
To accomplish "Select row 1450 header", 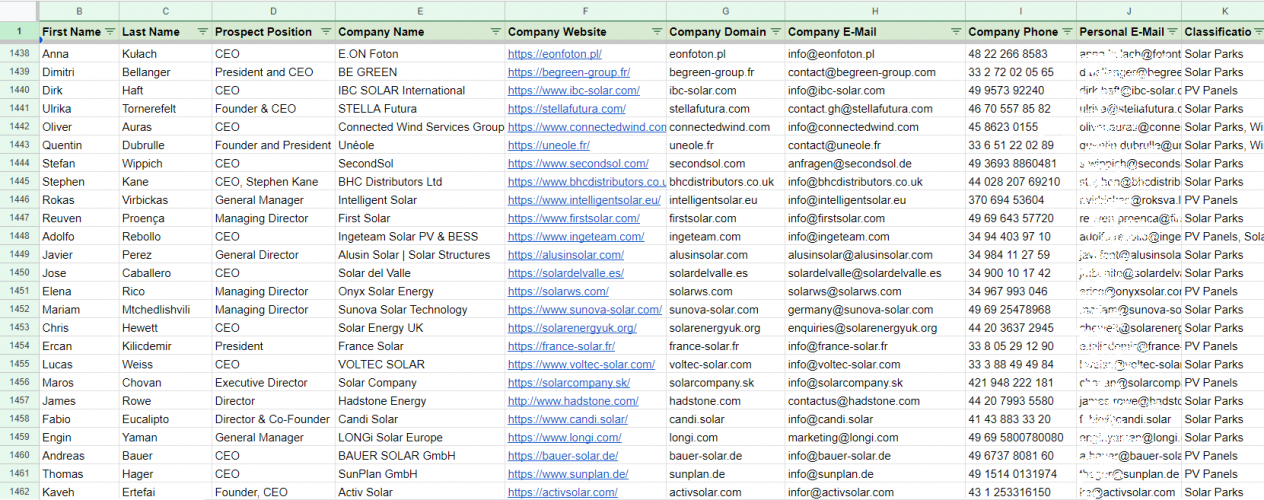I will [x=19, y=273].
